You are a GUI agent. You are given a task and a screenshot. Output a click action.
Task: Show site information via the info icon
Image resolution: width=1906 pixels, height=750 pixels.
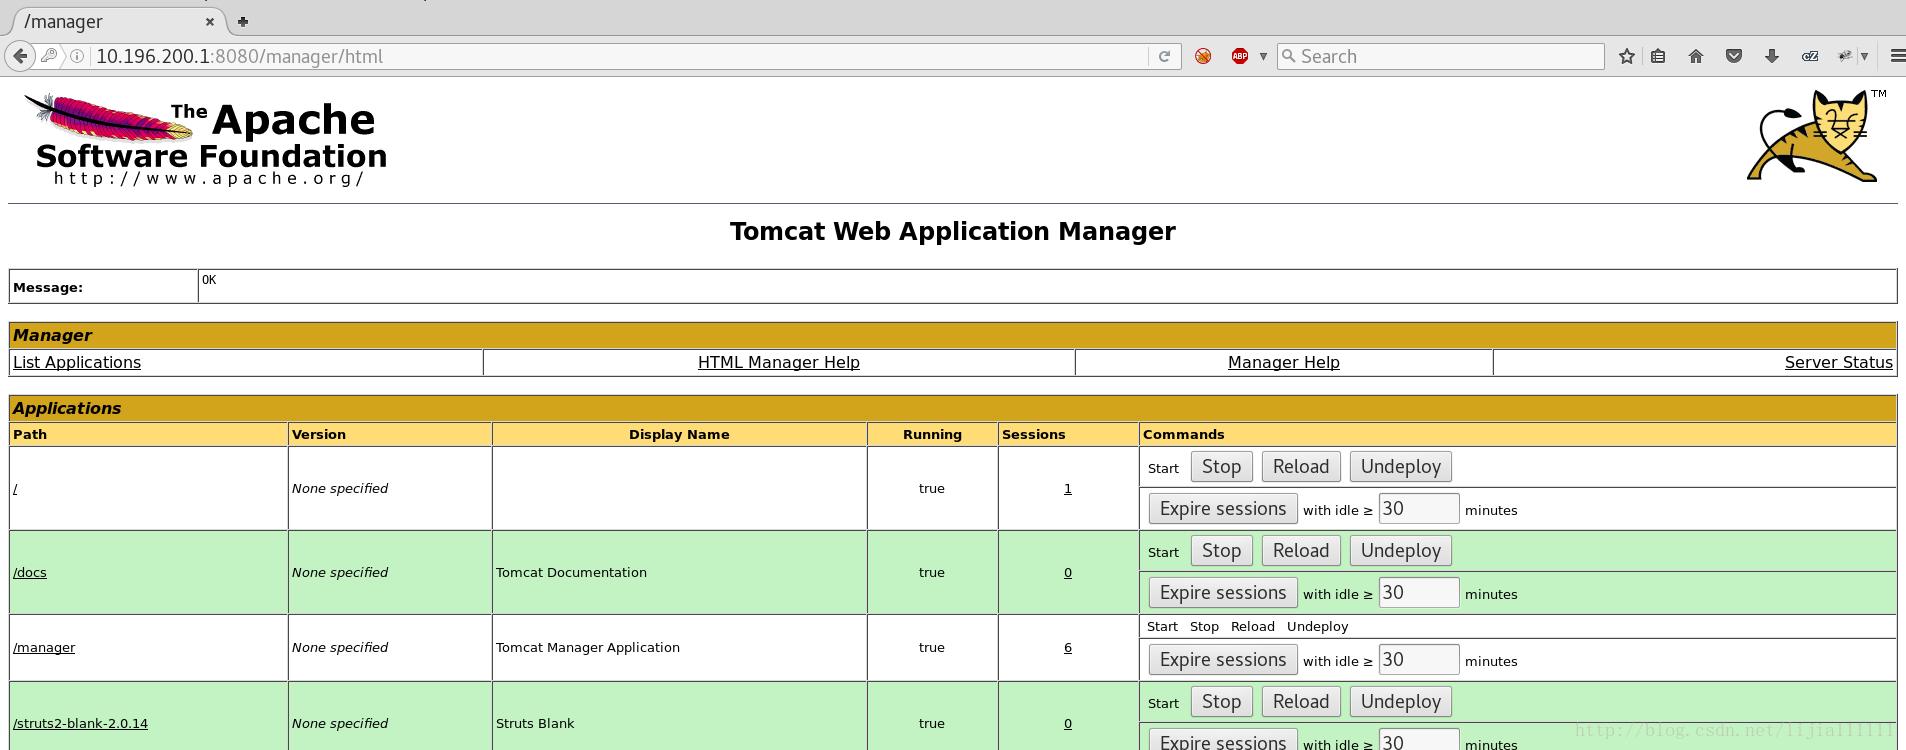click(77, 56)
